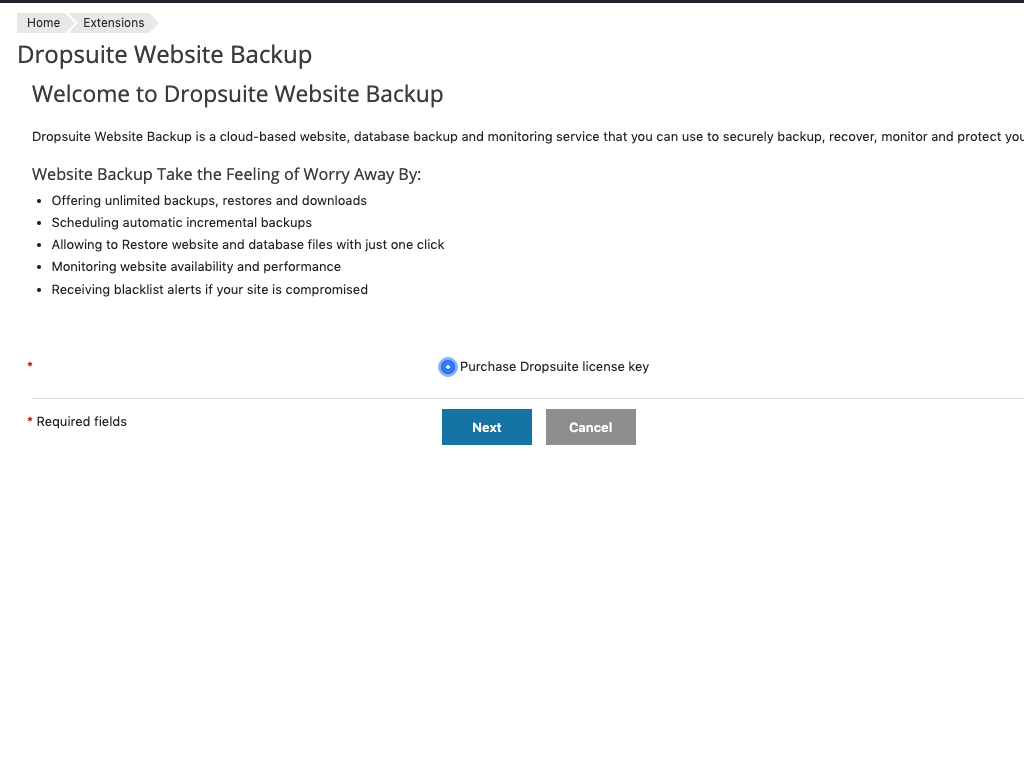This screenshot has height=768, width=1024.
Task: Click the Scheduling automatic incremental backups bullet
Action: [181, 222]
